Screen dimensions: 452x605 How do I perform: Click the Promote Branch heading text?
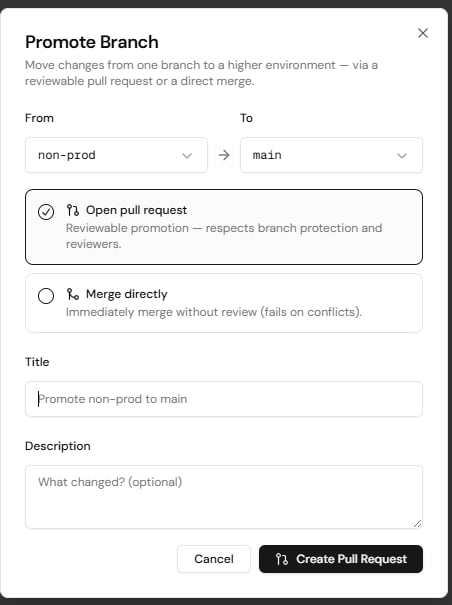pos(92,42)
